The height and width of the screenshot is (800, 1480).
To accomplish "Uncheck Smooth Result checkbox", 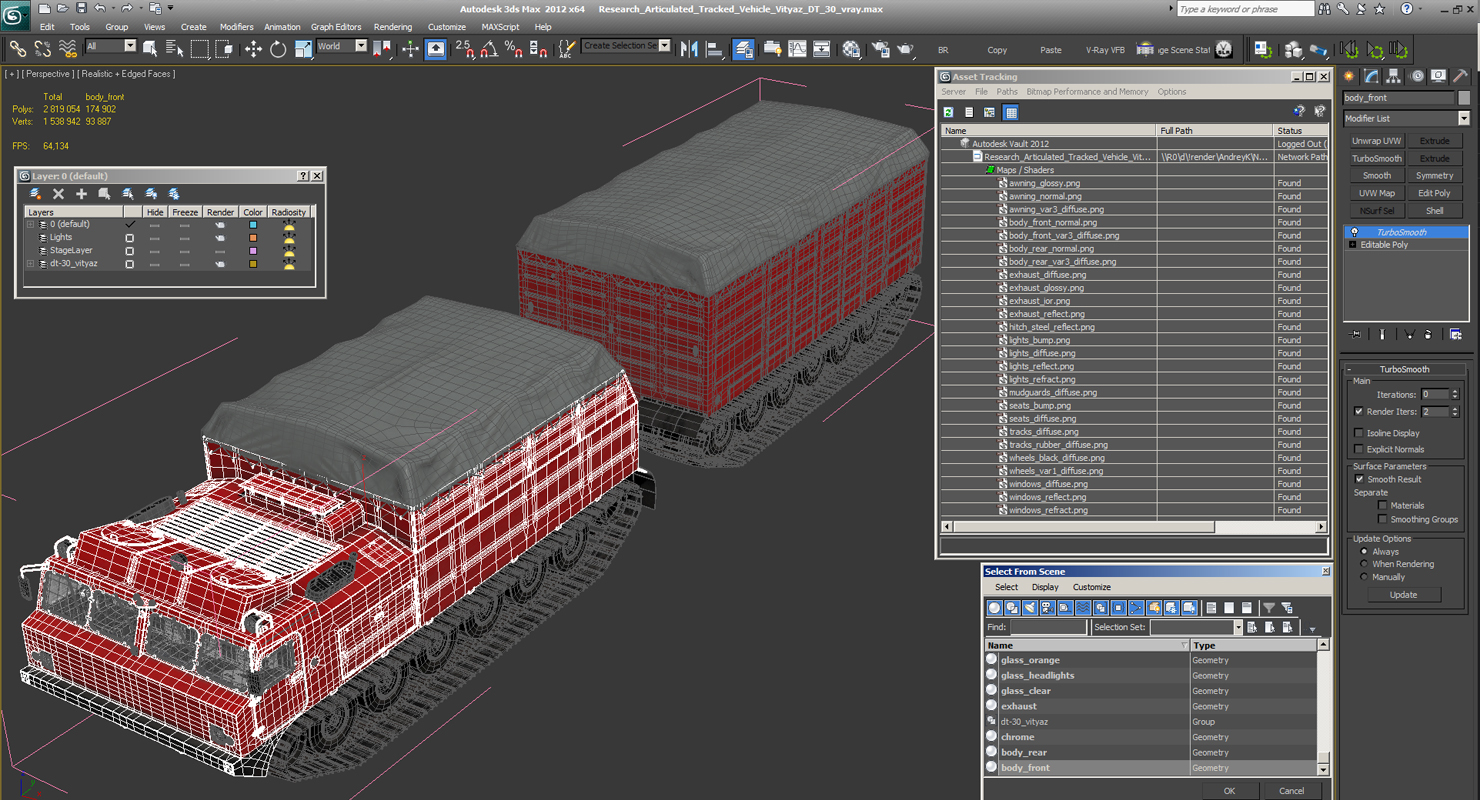I will point(1358,479).
